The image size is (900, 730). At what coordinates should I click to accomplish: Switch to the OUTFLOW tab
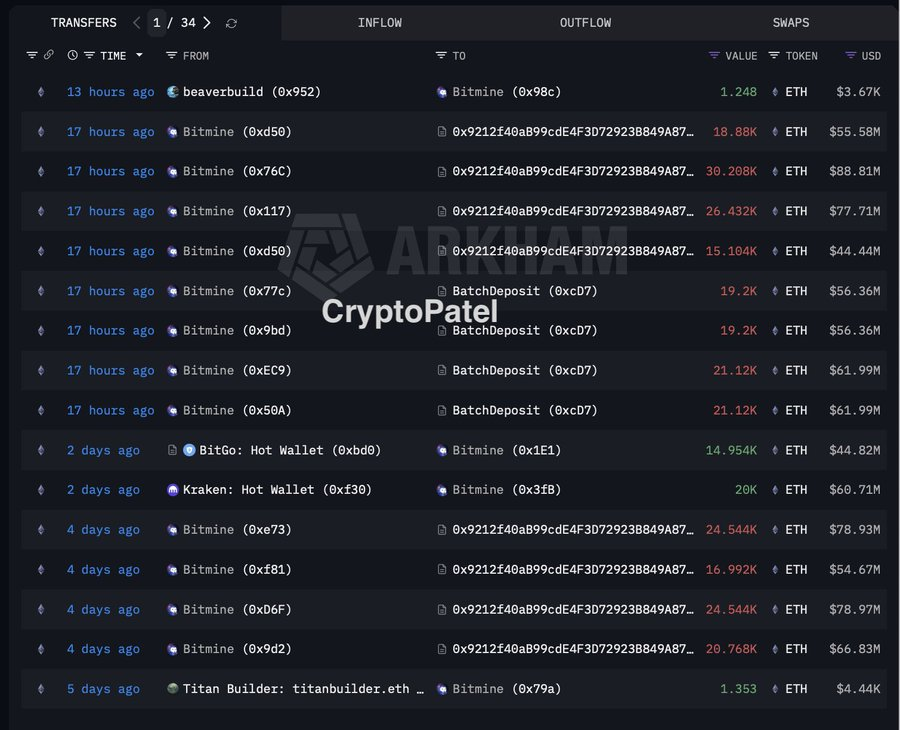[x=585, y=22]
